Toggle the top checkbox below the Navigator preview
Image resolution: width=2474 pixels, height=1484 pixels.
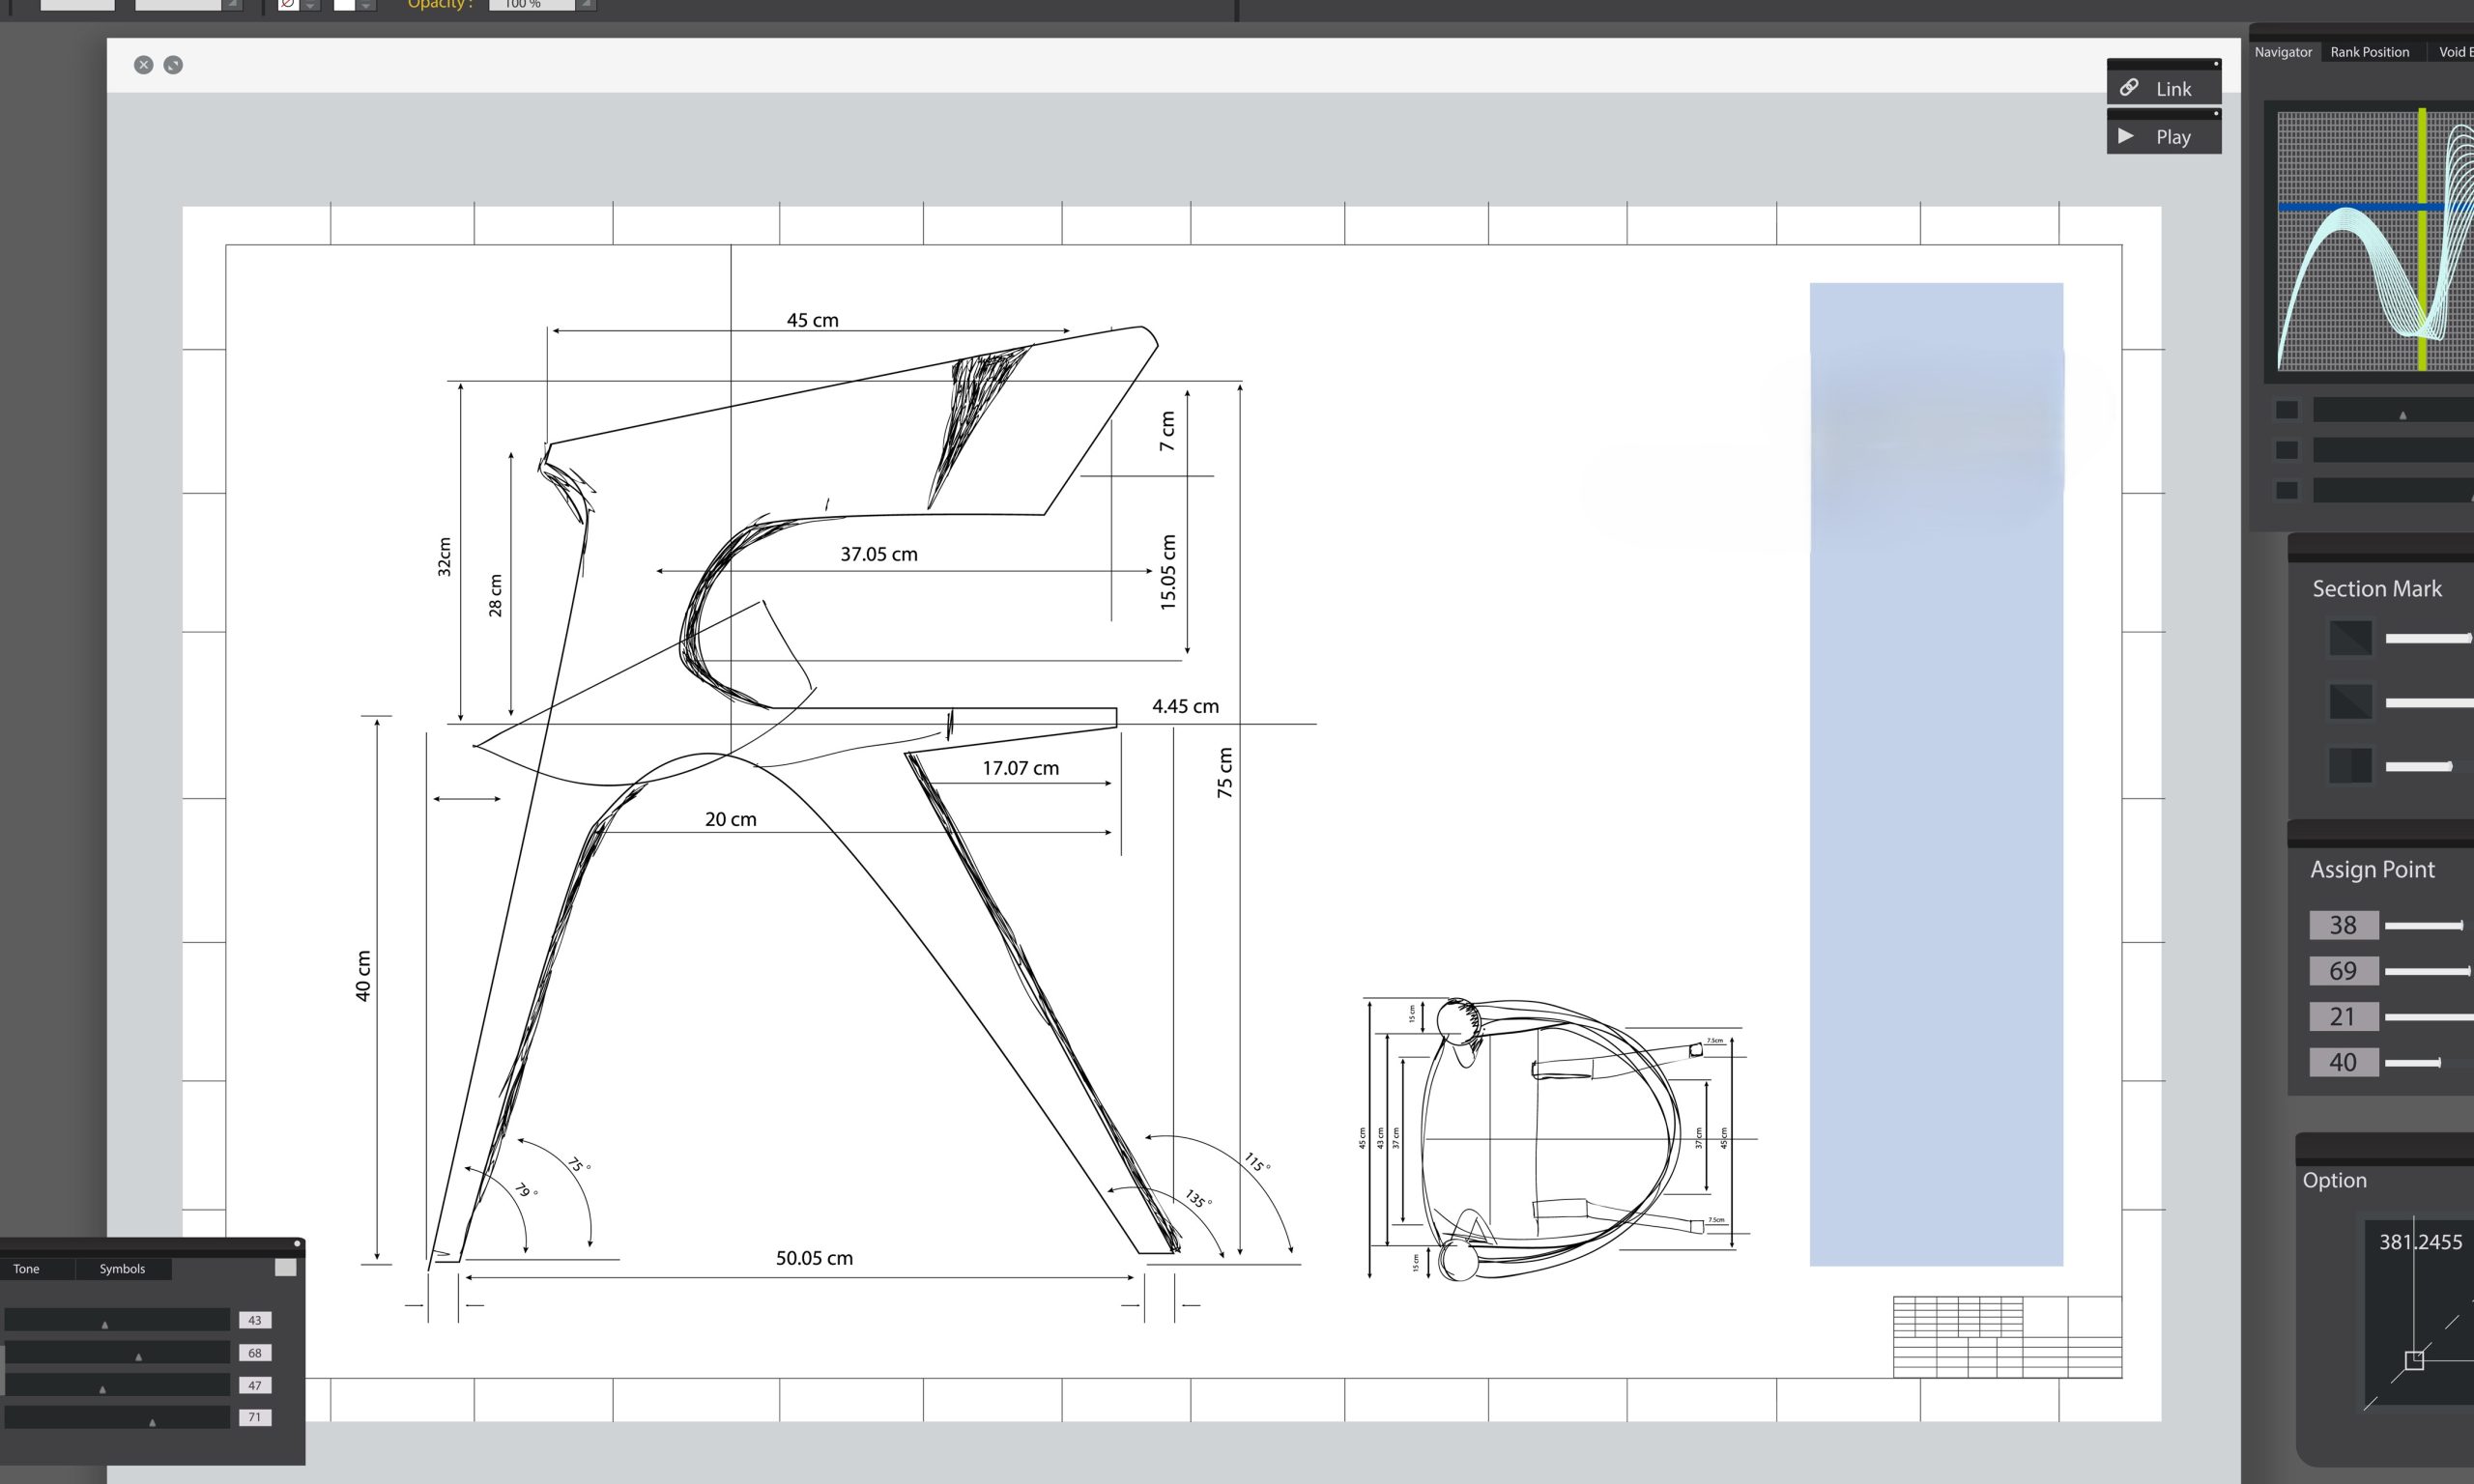pos(2288,408)
